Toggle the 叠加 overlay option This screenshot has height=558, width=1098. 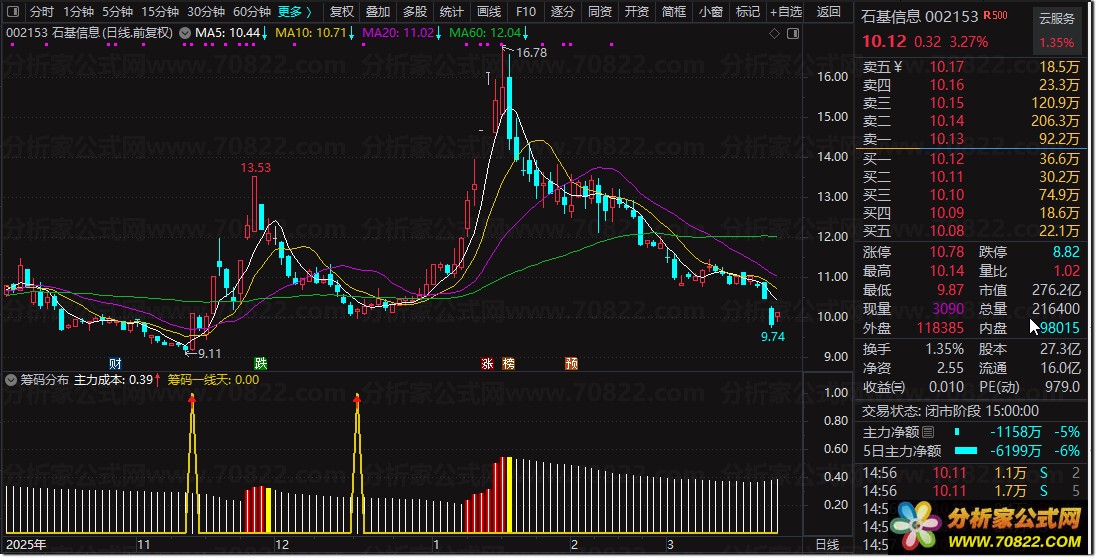pyautogui.click(x=378, y=12)
